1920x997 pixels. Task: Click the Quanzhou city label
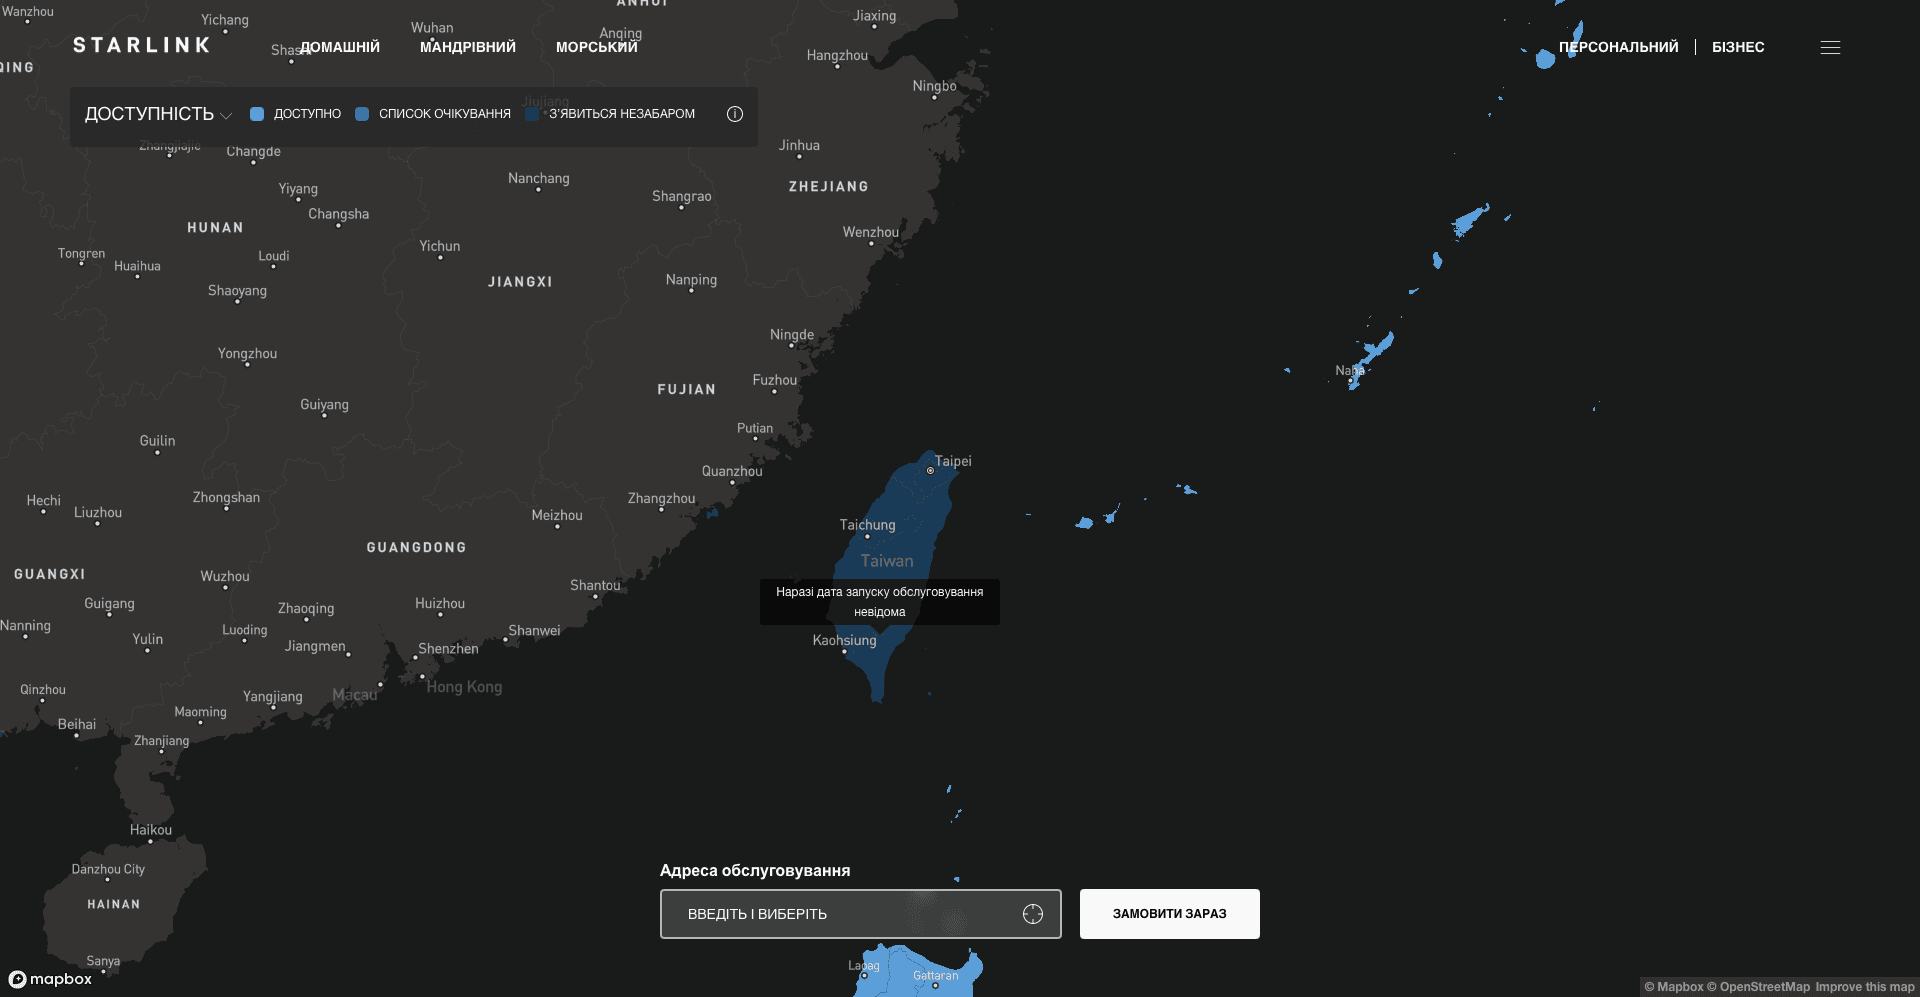(732, 471)
